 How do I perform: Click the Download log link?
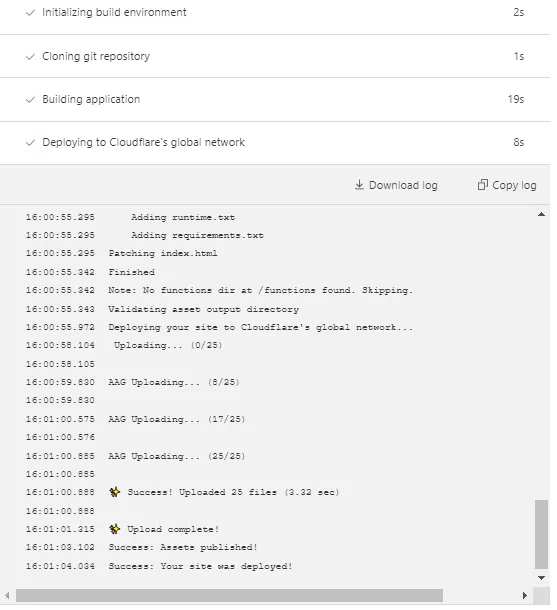[x=396, y=185]
